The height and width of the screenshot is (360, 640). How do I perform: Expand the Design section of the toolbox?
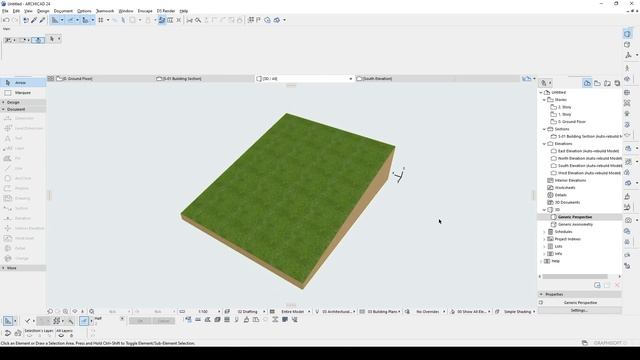pyautogui.click(x=23, y=102)
